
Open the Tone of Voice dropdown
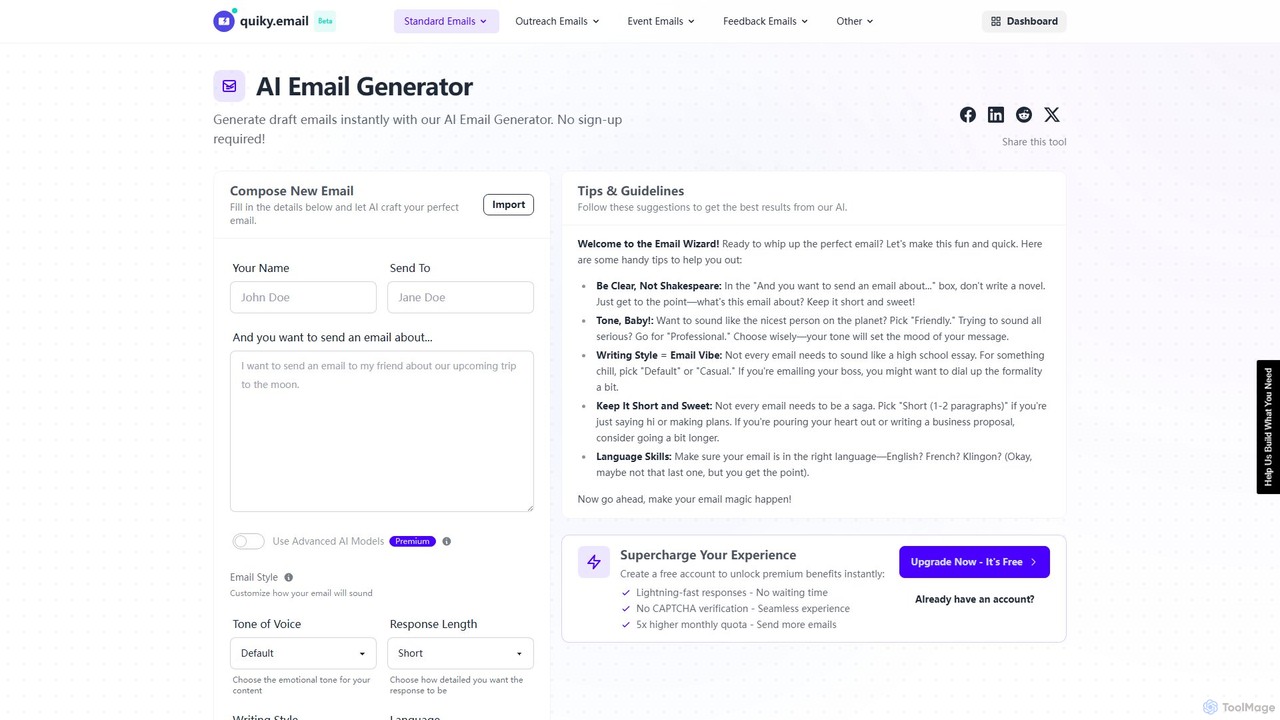click(303, 653)
